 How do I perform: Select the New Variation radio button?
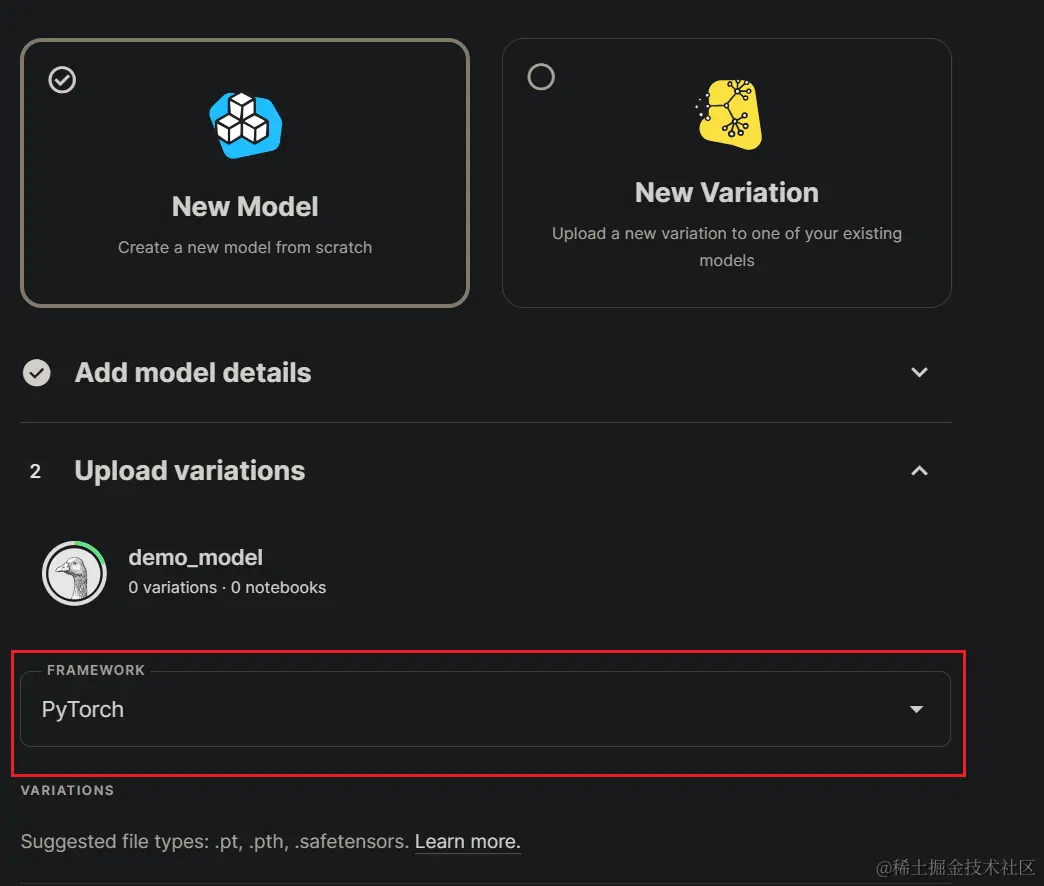coord(541,76)
